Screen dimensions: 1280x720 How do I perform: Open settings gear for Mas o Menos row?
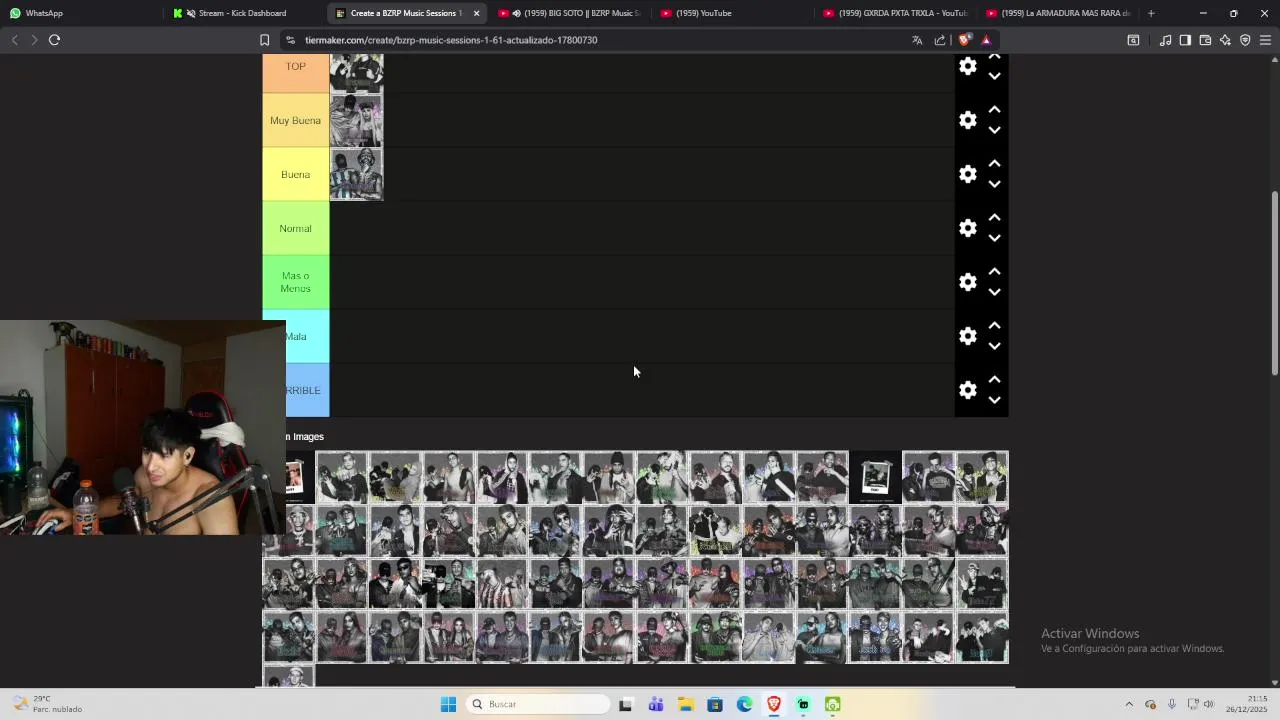(967, 282)
